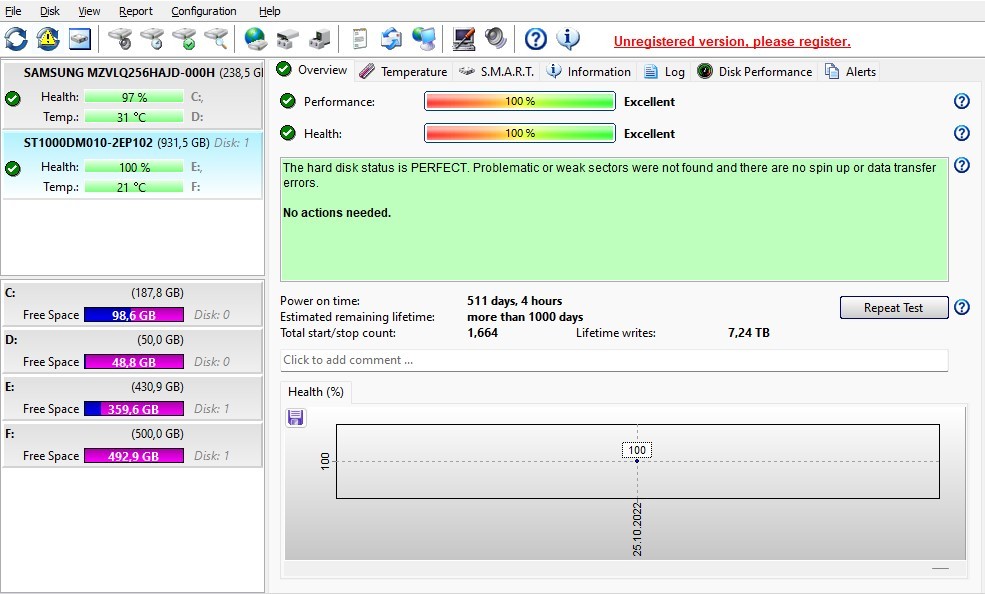Switch to the Alerts tab
Viewport: 985px width, 594px height.
[850, 72]
